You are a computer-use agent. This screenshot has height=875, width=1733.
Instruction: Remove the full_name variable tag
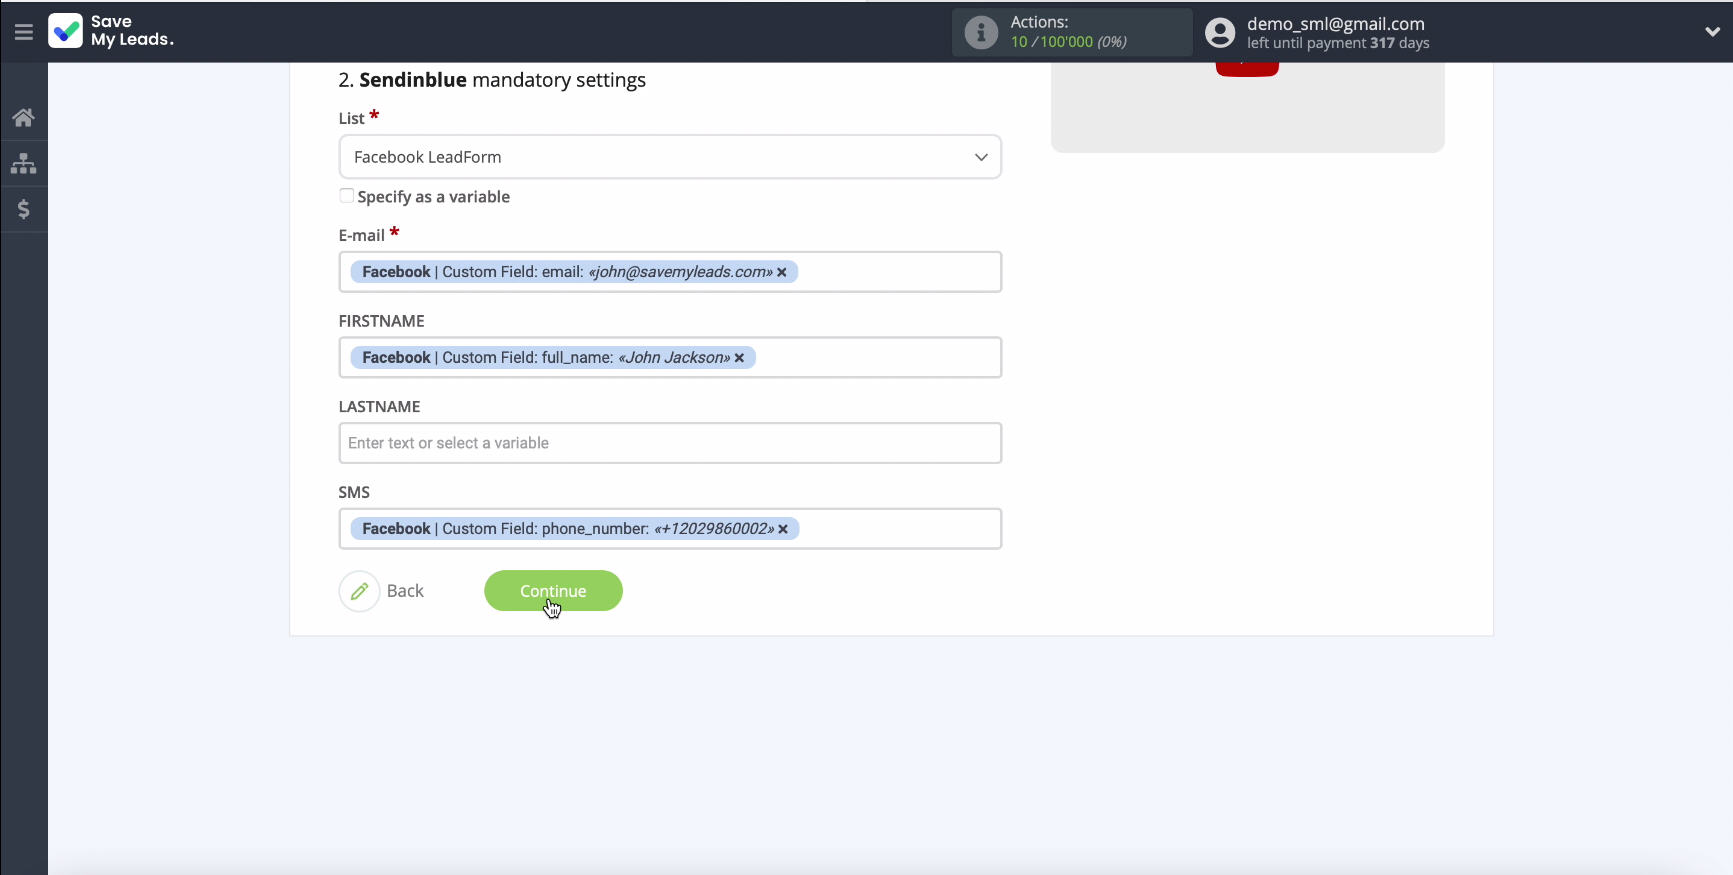coord(739,358)
